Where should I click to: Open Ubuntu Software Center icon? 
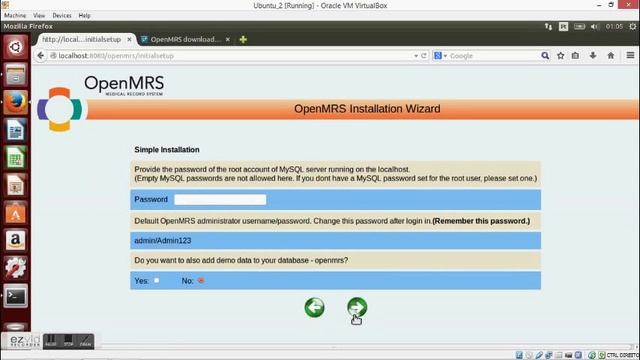click(x=16, y=213)
